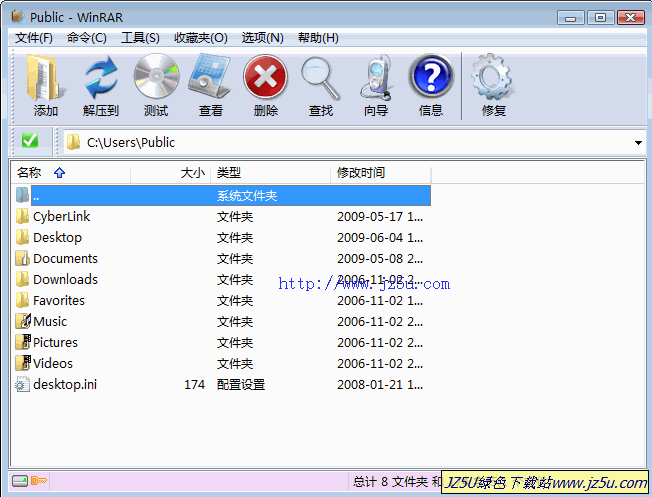Open the 工具(S) menu
The height and width of the screenshot is (497, 652).
click(140, 38)
